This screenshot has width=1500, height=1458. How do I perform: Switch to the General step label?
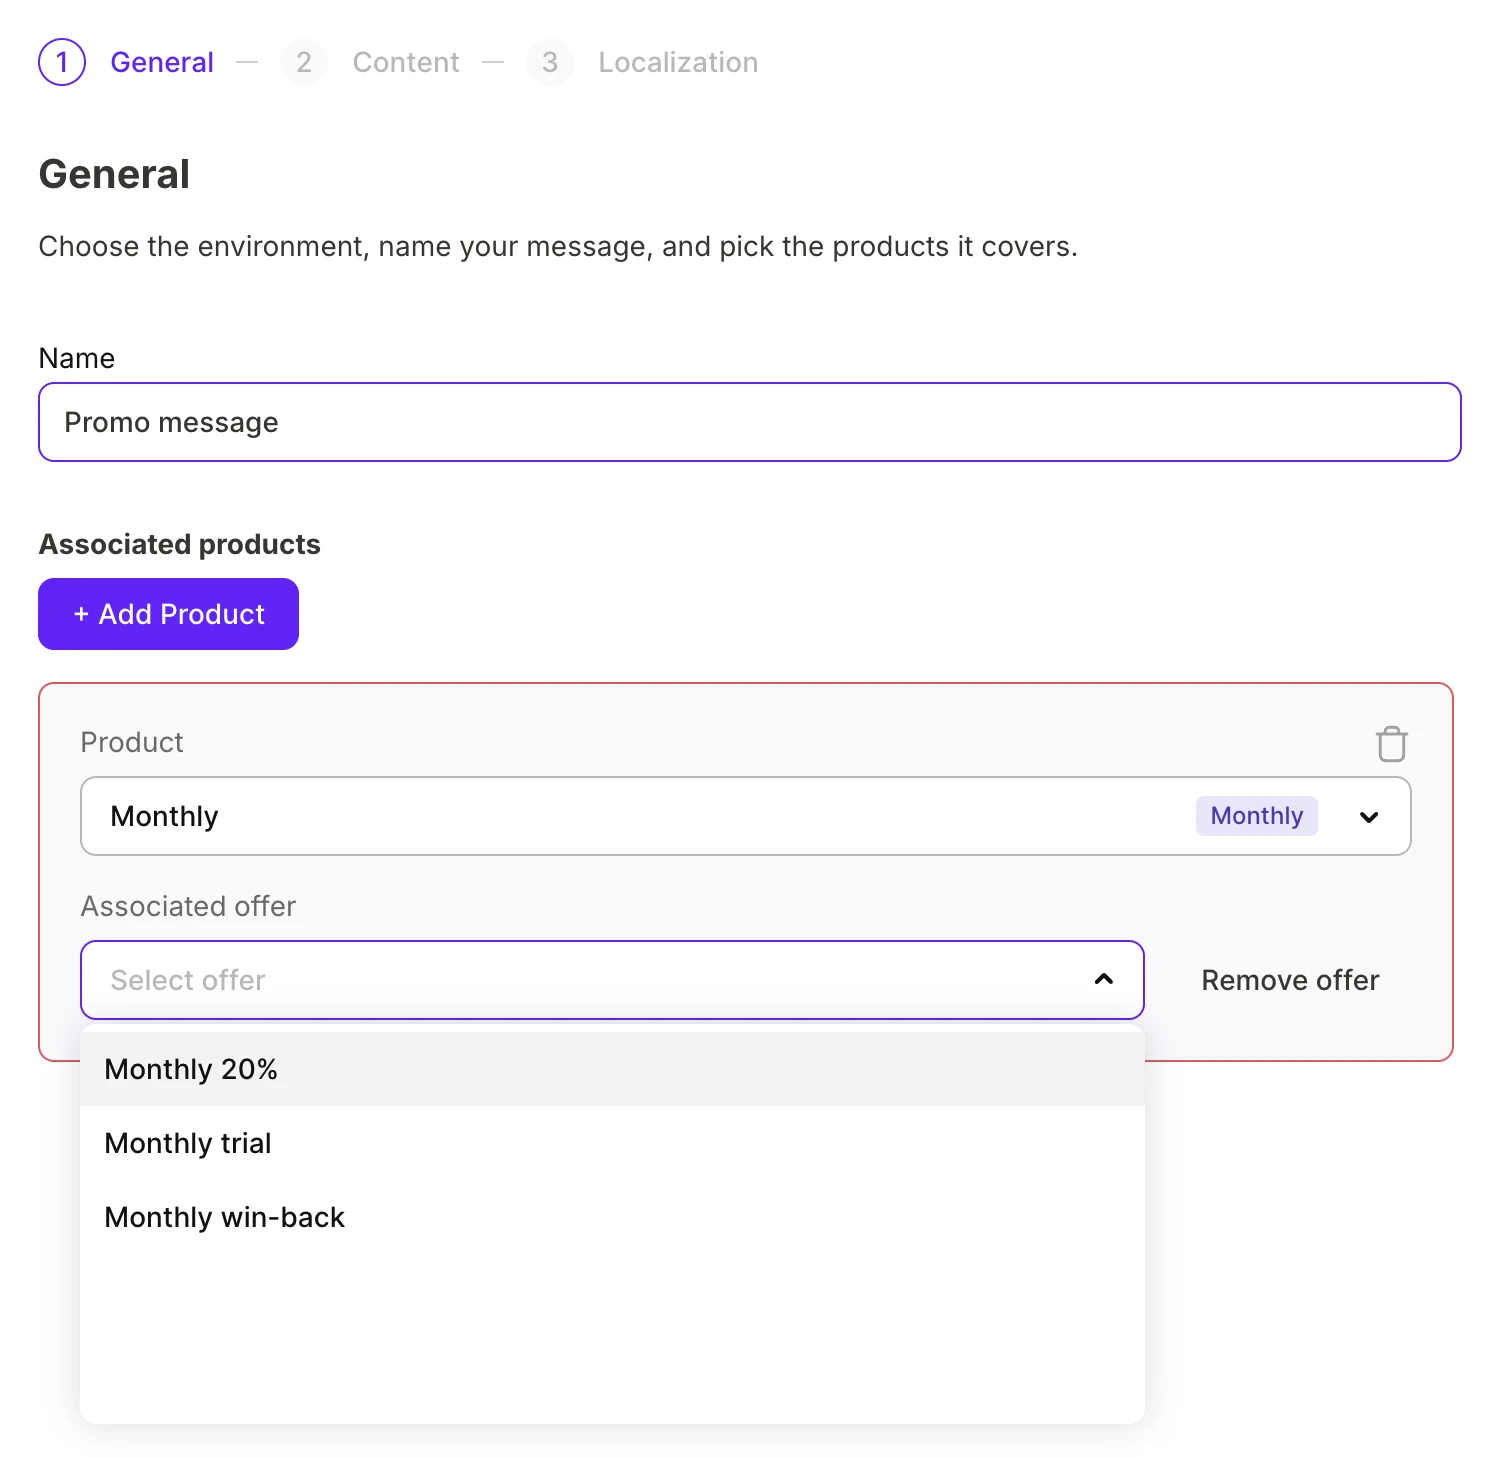(162, 62)
